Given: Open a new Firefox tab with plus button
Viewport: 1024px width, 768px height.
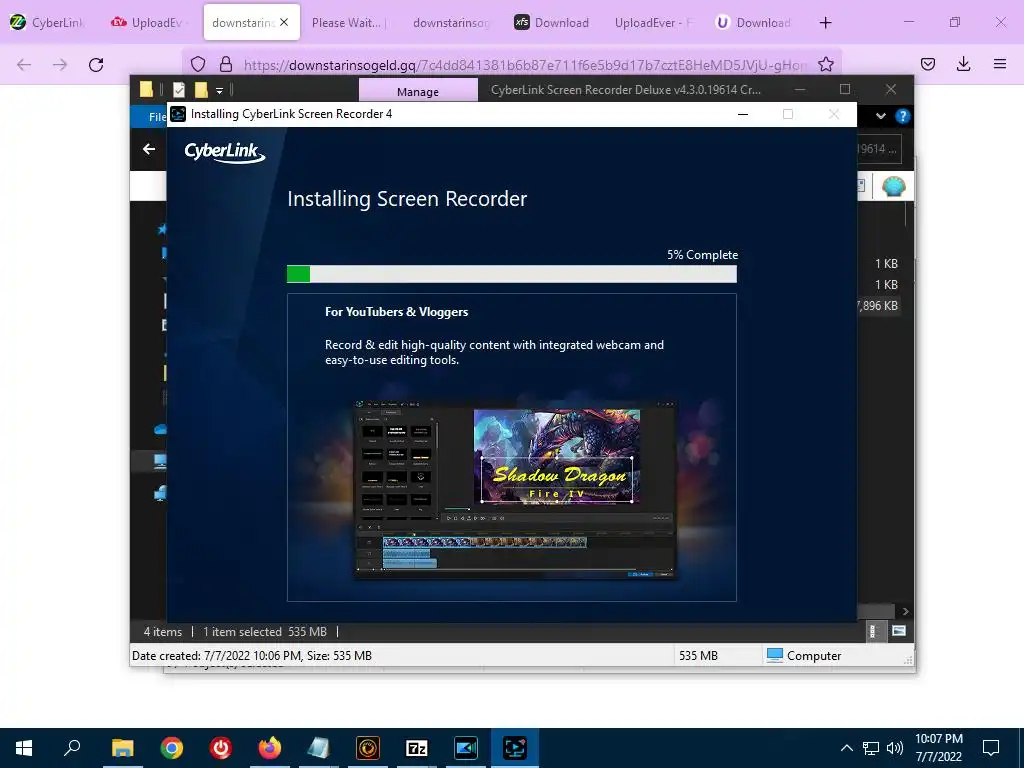Looking at the screenshot, I should [825, 23].
